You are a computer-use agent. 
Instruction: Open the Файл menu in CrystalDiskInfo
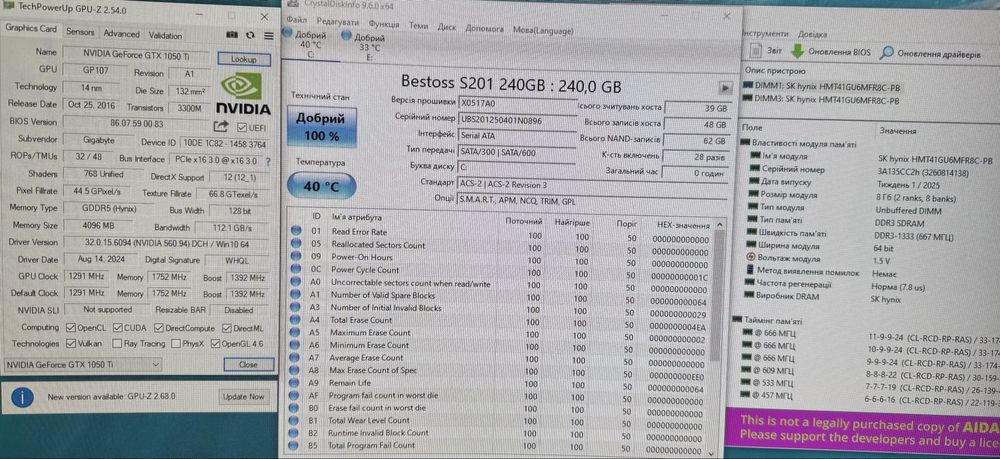(297, 21)
